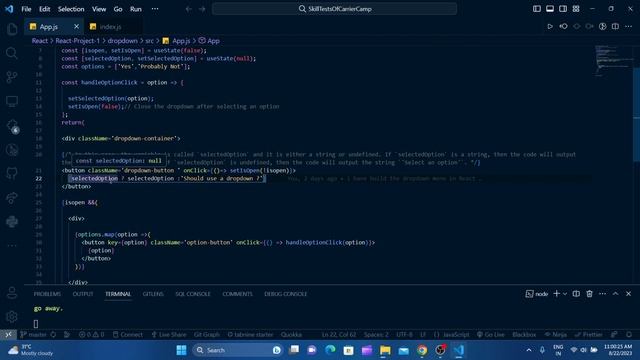Open the Search view in activity bar
Image resolution: width=640 pixels, height=360 pixels.
(x=12, y=53)
